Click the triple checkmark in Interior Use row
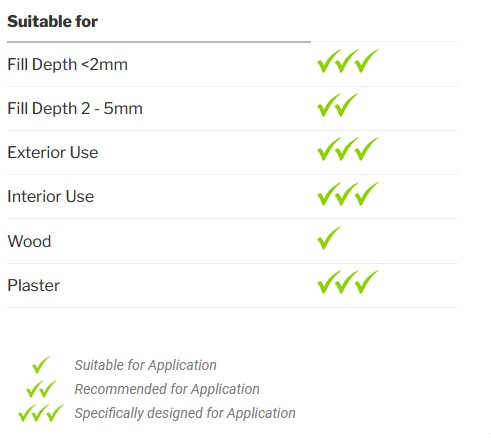The image size is (491, 444). tap(348, 194)
